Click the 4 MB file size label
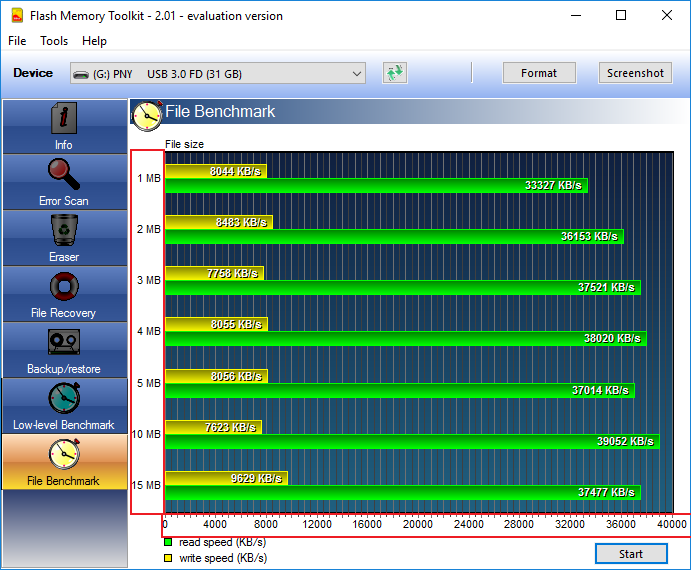 [149, 331]
